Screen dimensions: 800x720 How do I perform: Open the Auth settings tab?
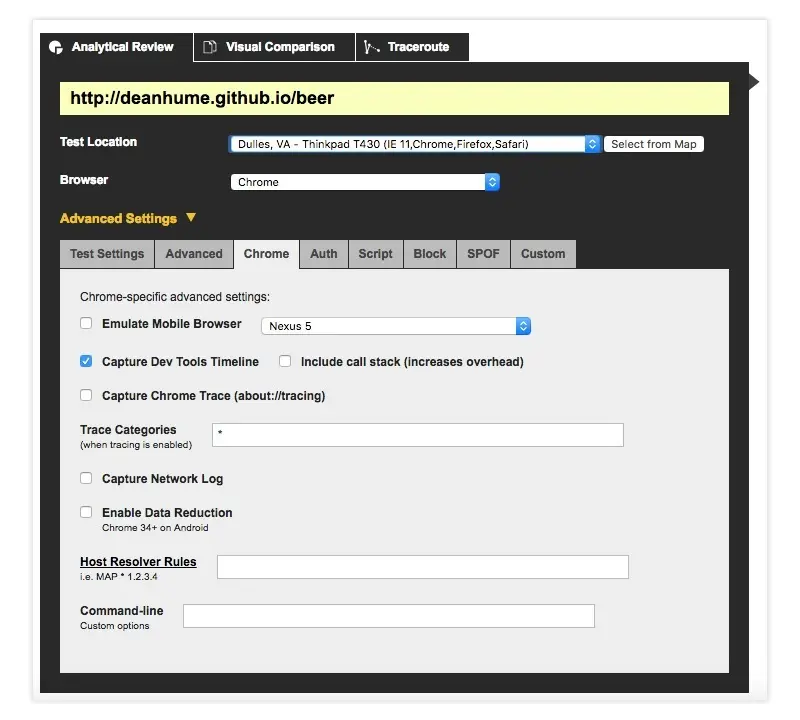pyautogui.click(x=323, y=254)
